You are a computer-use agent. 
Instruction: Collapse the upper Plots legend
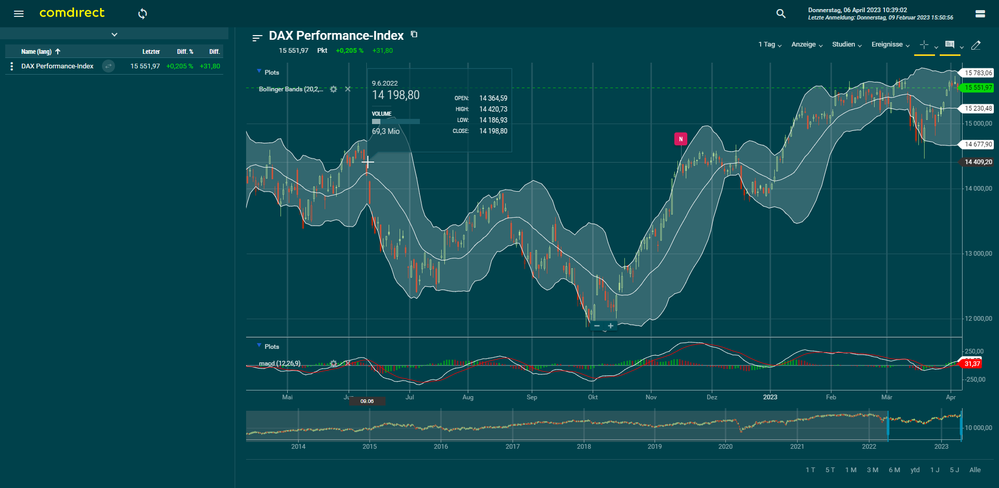(260, 72)
